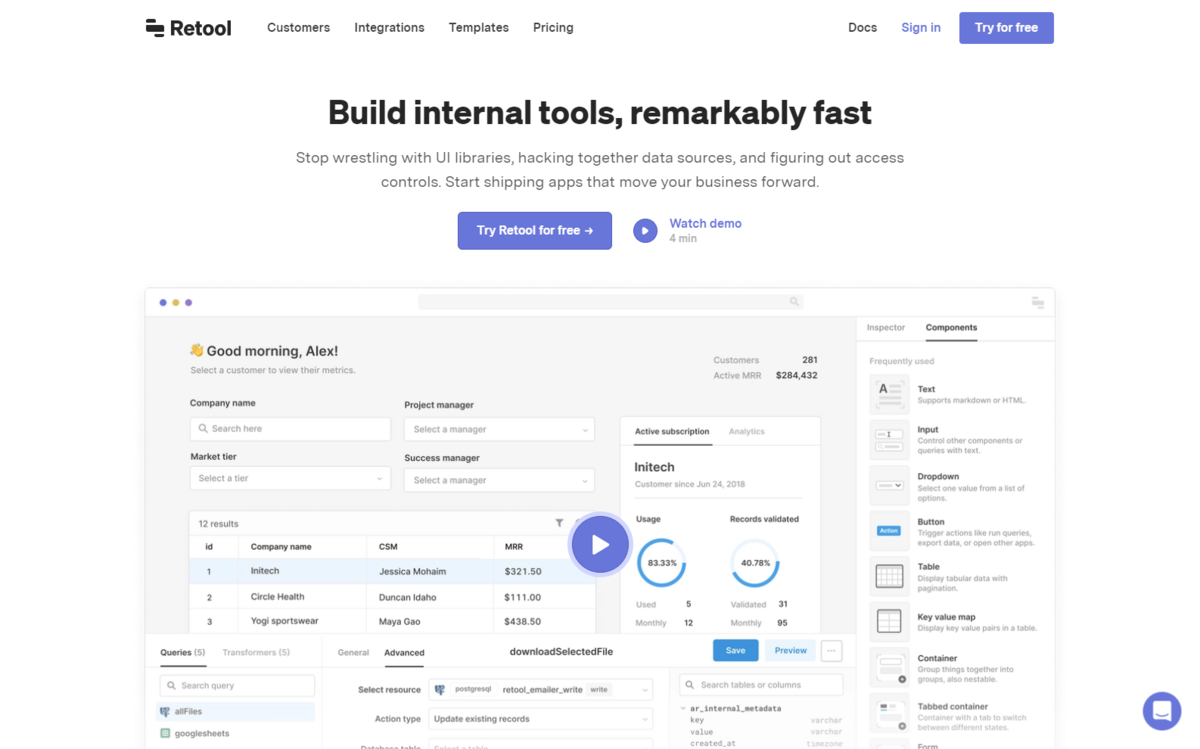Click the CSM column header
Viewport: 1200px width, 749px height.
pyautogui.click(x=388, y=547)
